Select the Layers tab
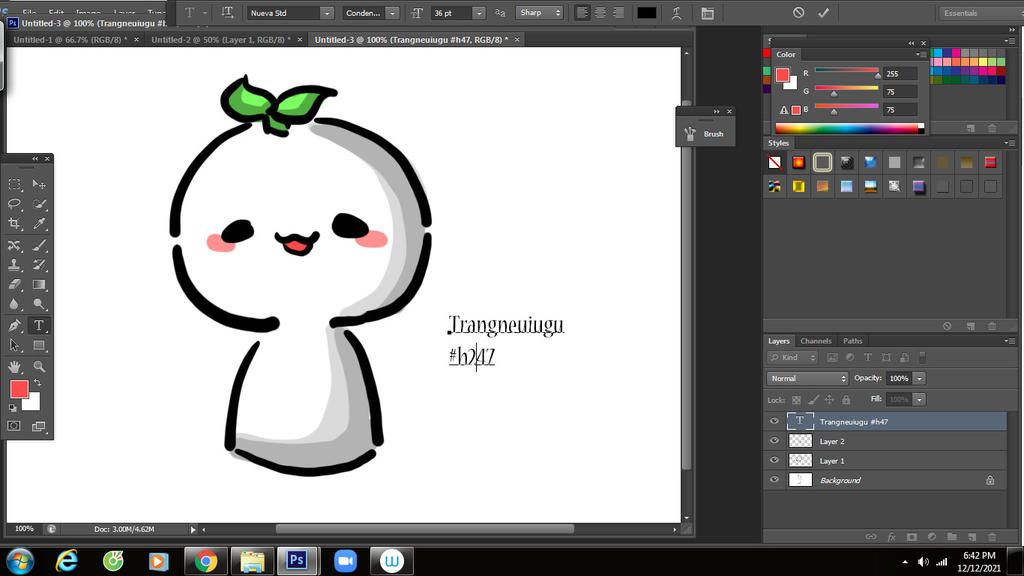Image resolution: width=1024 pixels, height=576 pixels. [x=778, y=341]
